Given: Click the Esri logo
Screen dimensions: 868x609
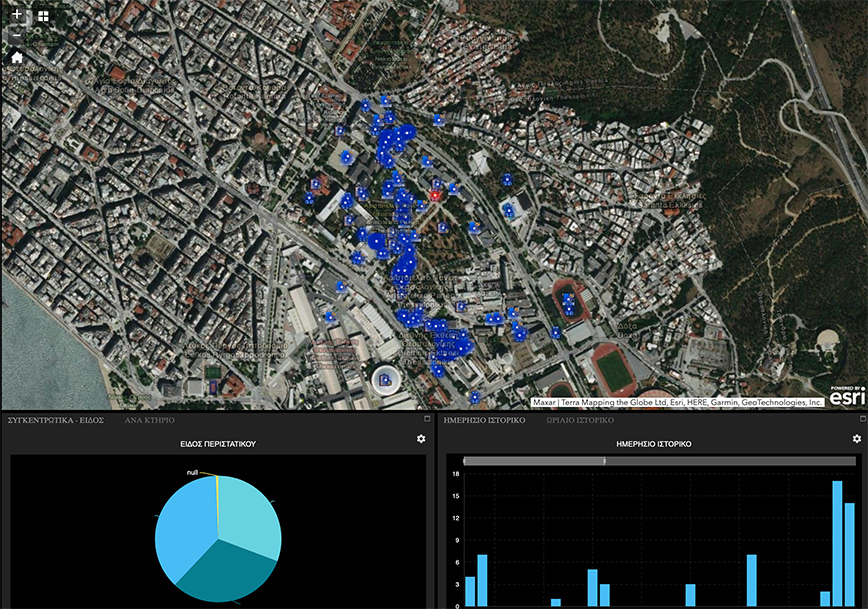Looking at the screenshot, I should click(x=846, y=394).
